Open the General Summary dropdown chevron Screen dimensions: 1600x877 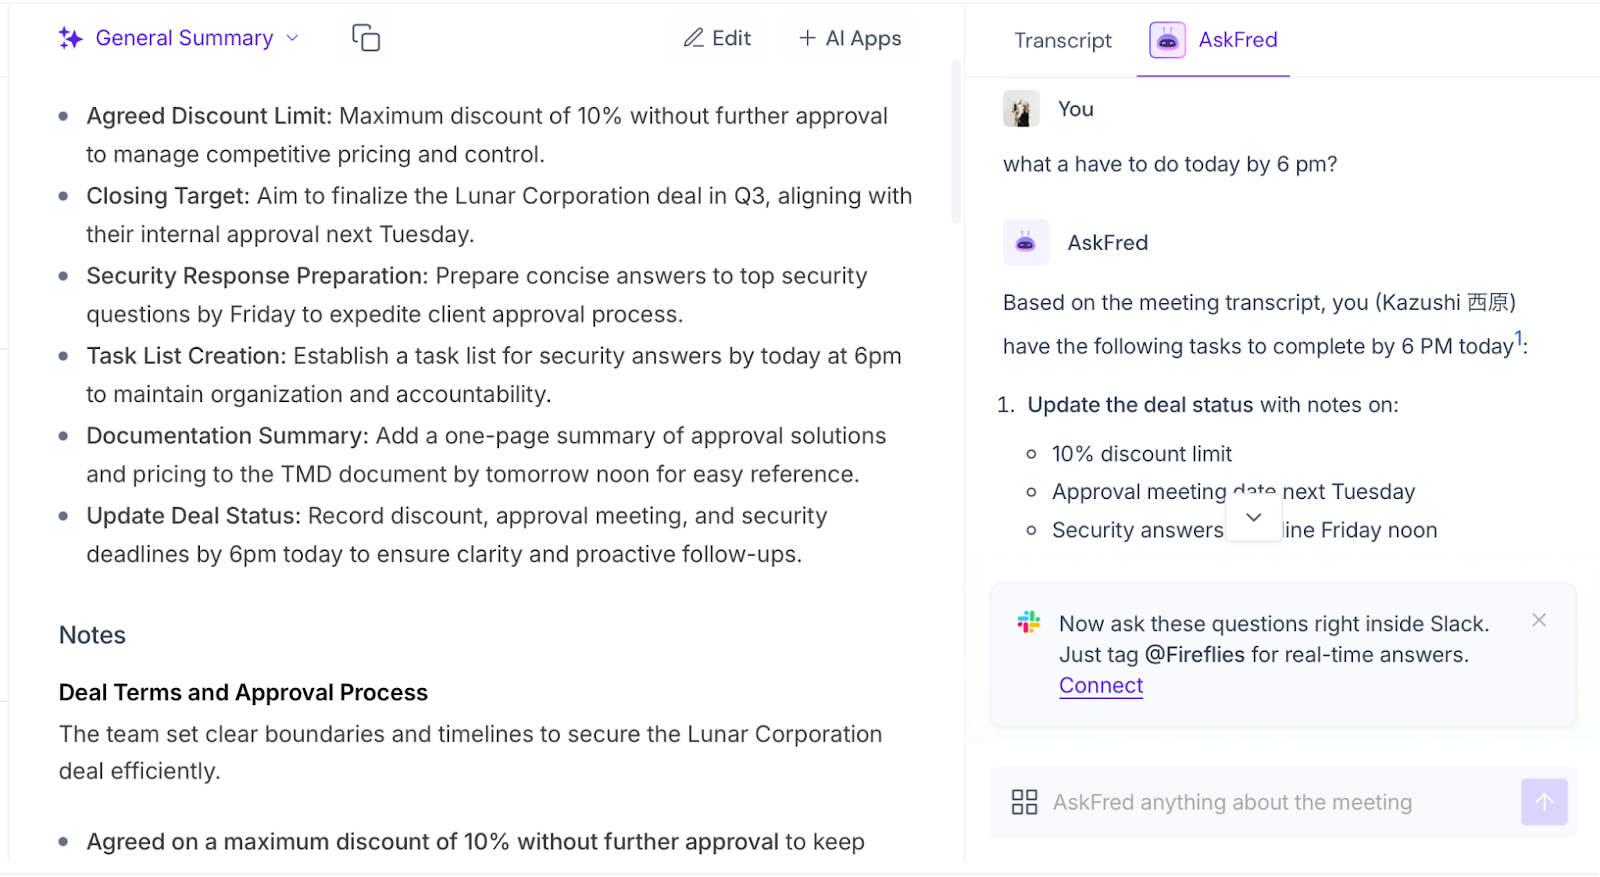point(292,39)
